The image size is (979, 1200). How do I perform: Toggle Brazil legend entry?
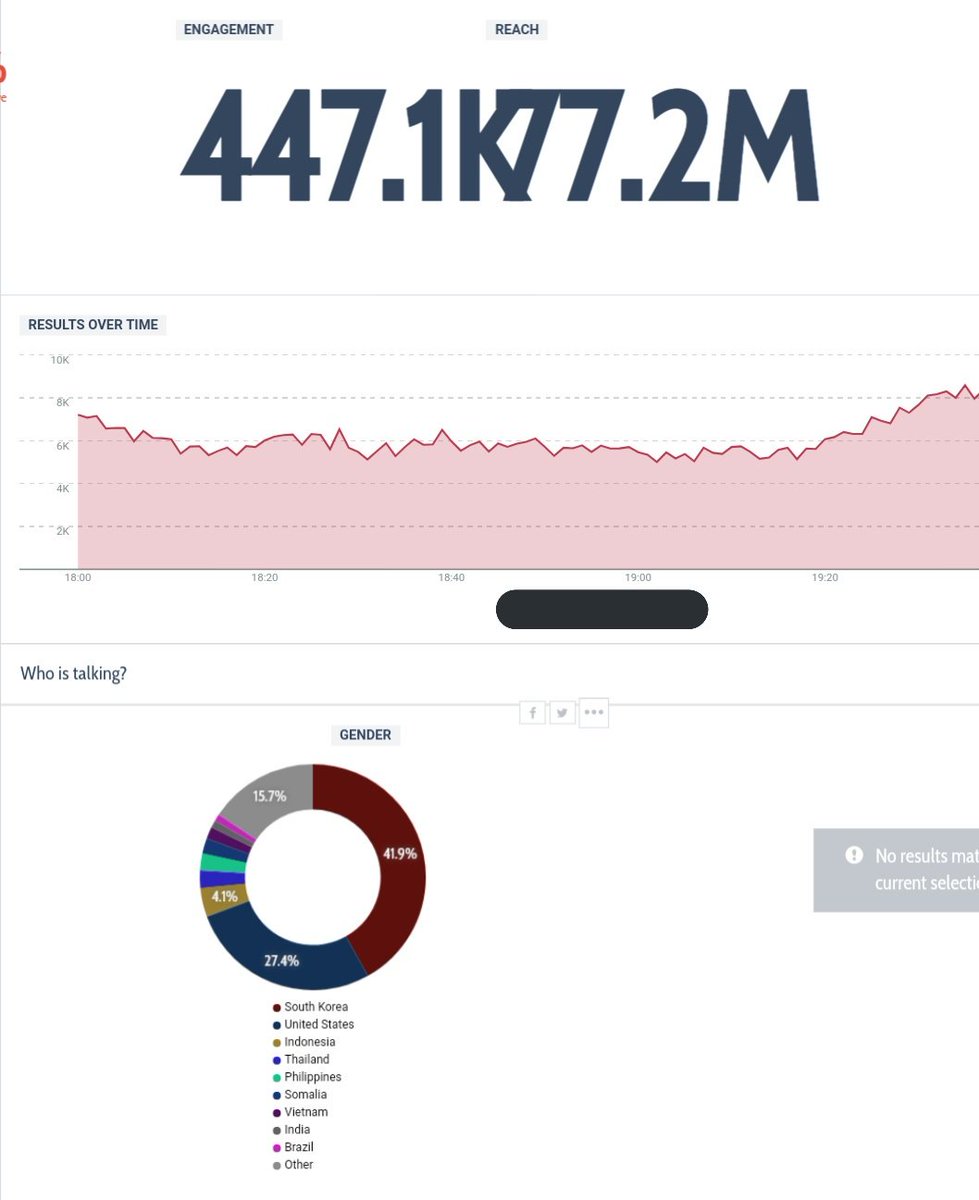293,1147
